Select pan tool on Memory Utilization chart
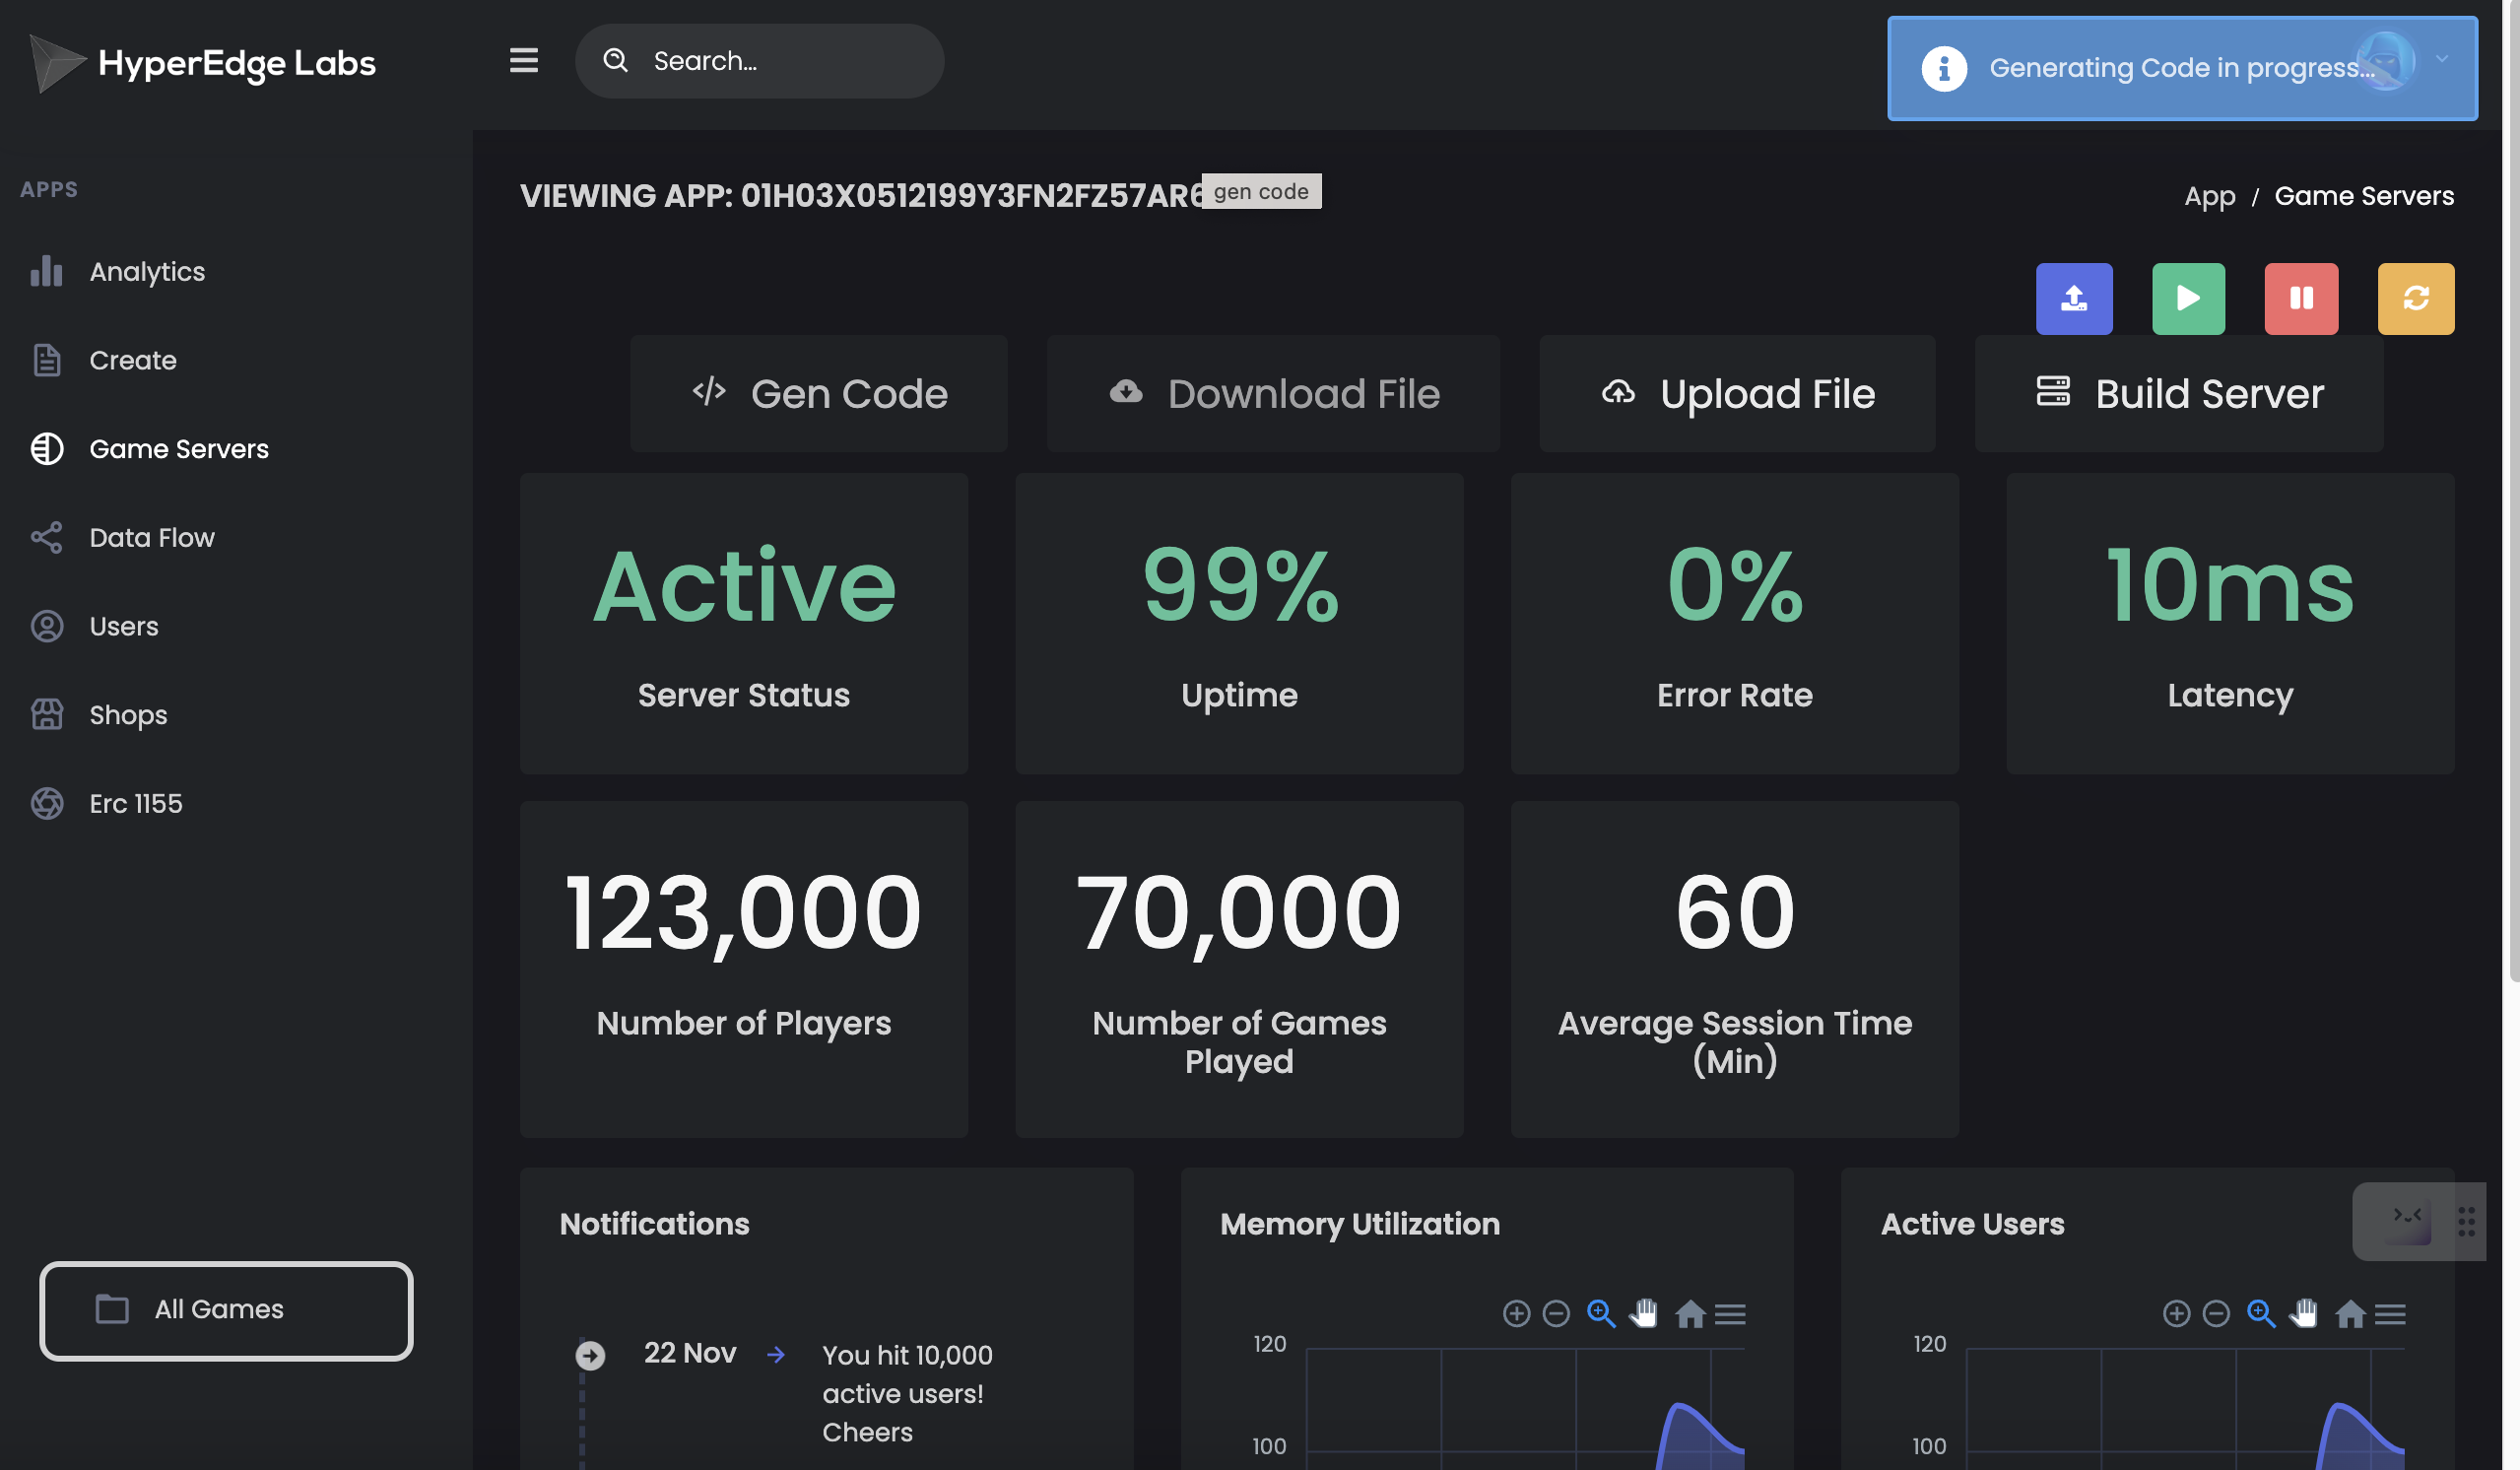 (x=1643, y=1313)
